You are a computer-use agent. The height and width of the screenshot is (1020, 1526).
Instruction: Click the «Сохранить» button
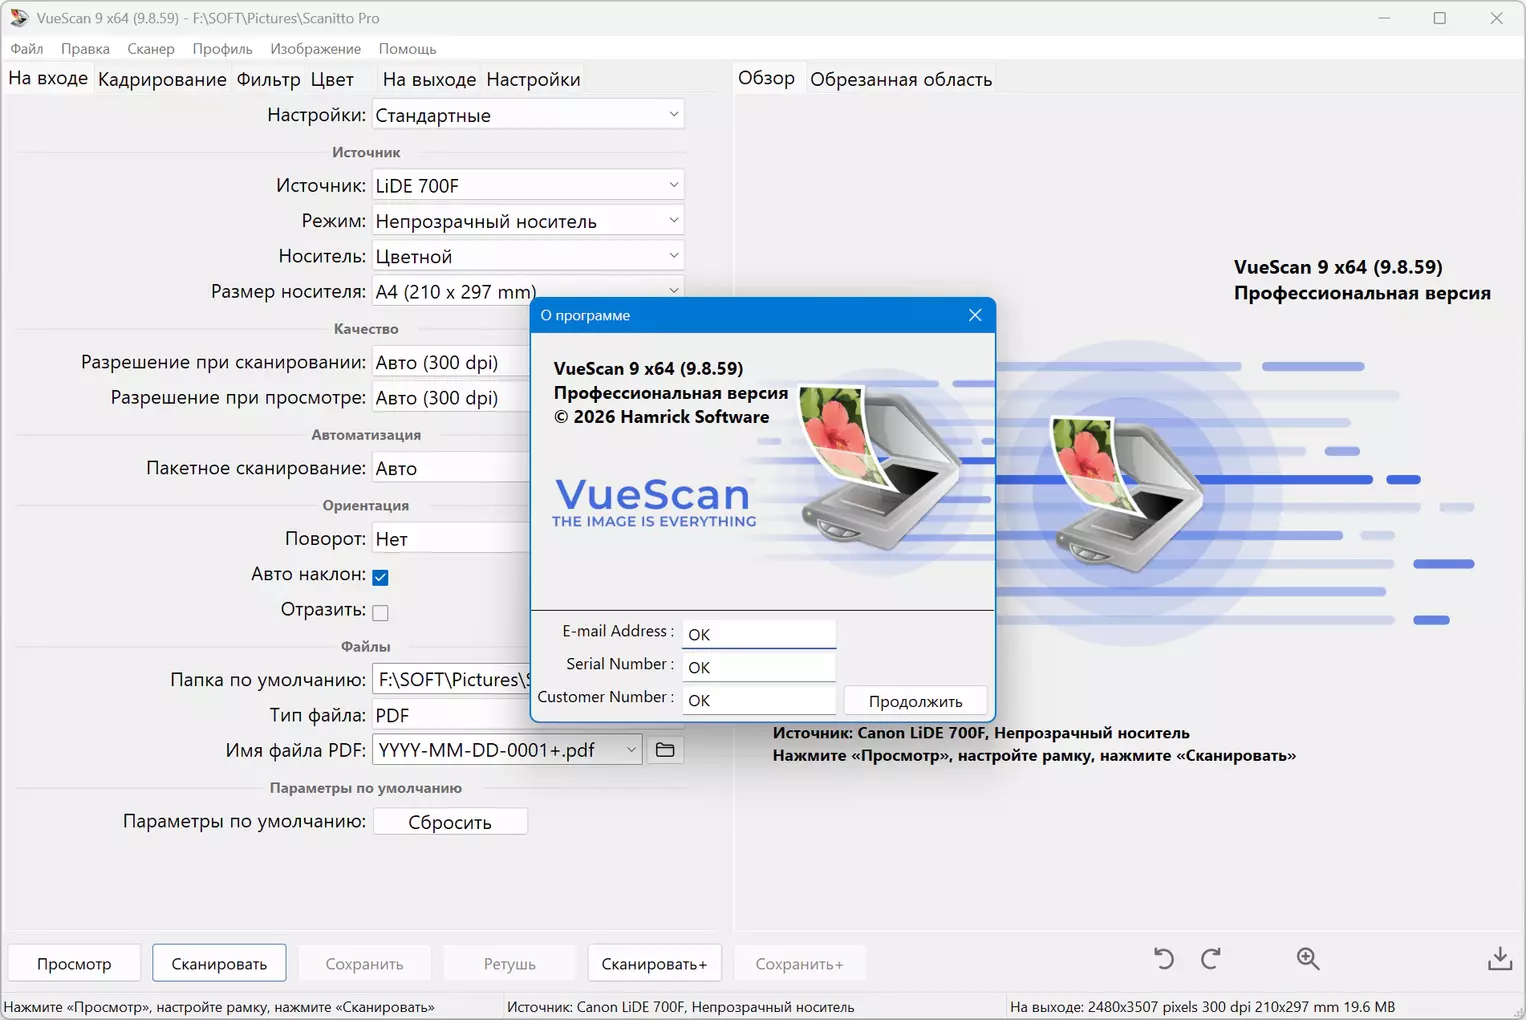pos(364,964)
